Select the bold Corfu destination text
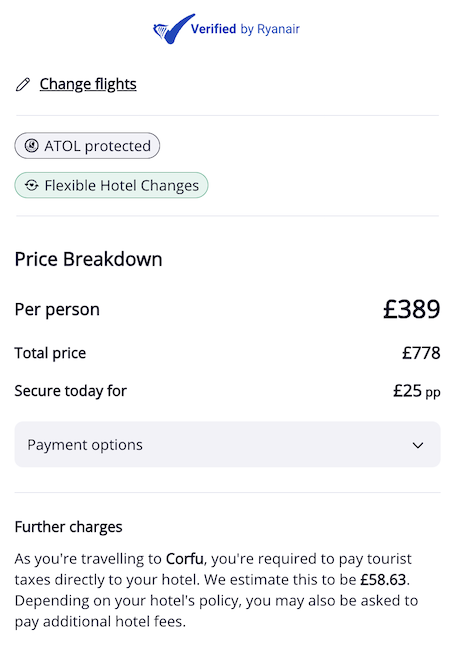Screen dimensions: 454x651 point(185,559)
